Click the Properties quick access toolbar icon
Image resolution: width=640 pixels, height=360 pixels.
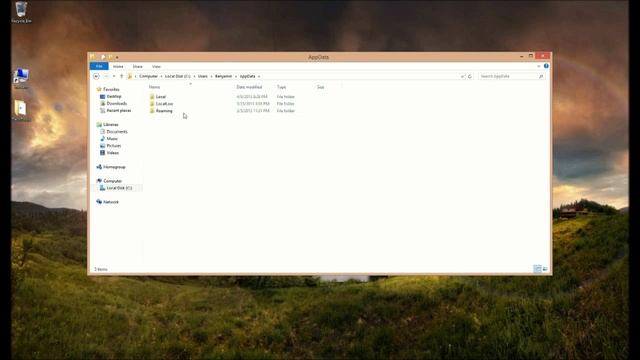(x=102, y=57)
